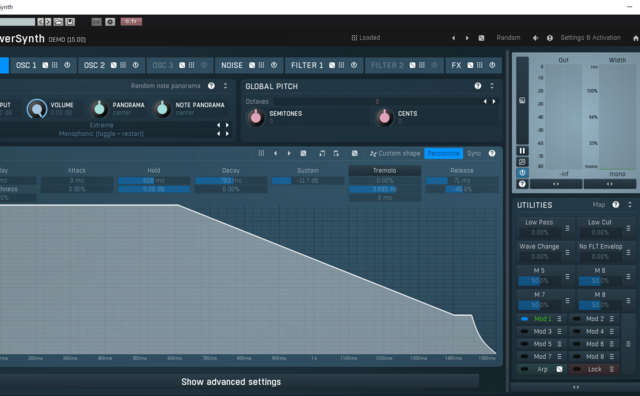The width and height of the screenshot is (640, 396).
Task: Toggle the Percussive envelope mode
Action: 444,154
